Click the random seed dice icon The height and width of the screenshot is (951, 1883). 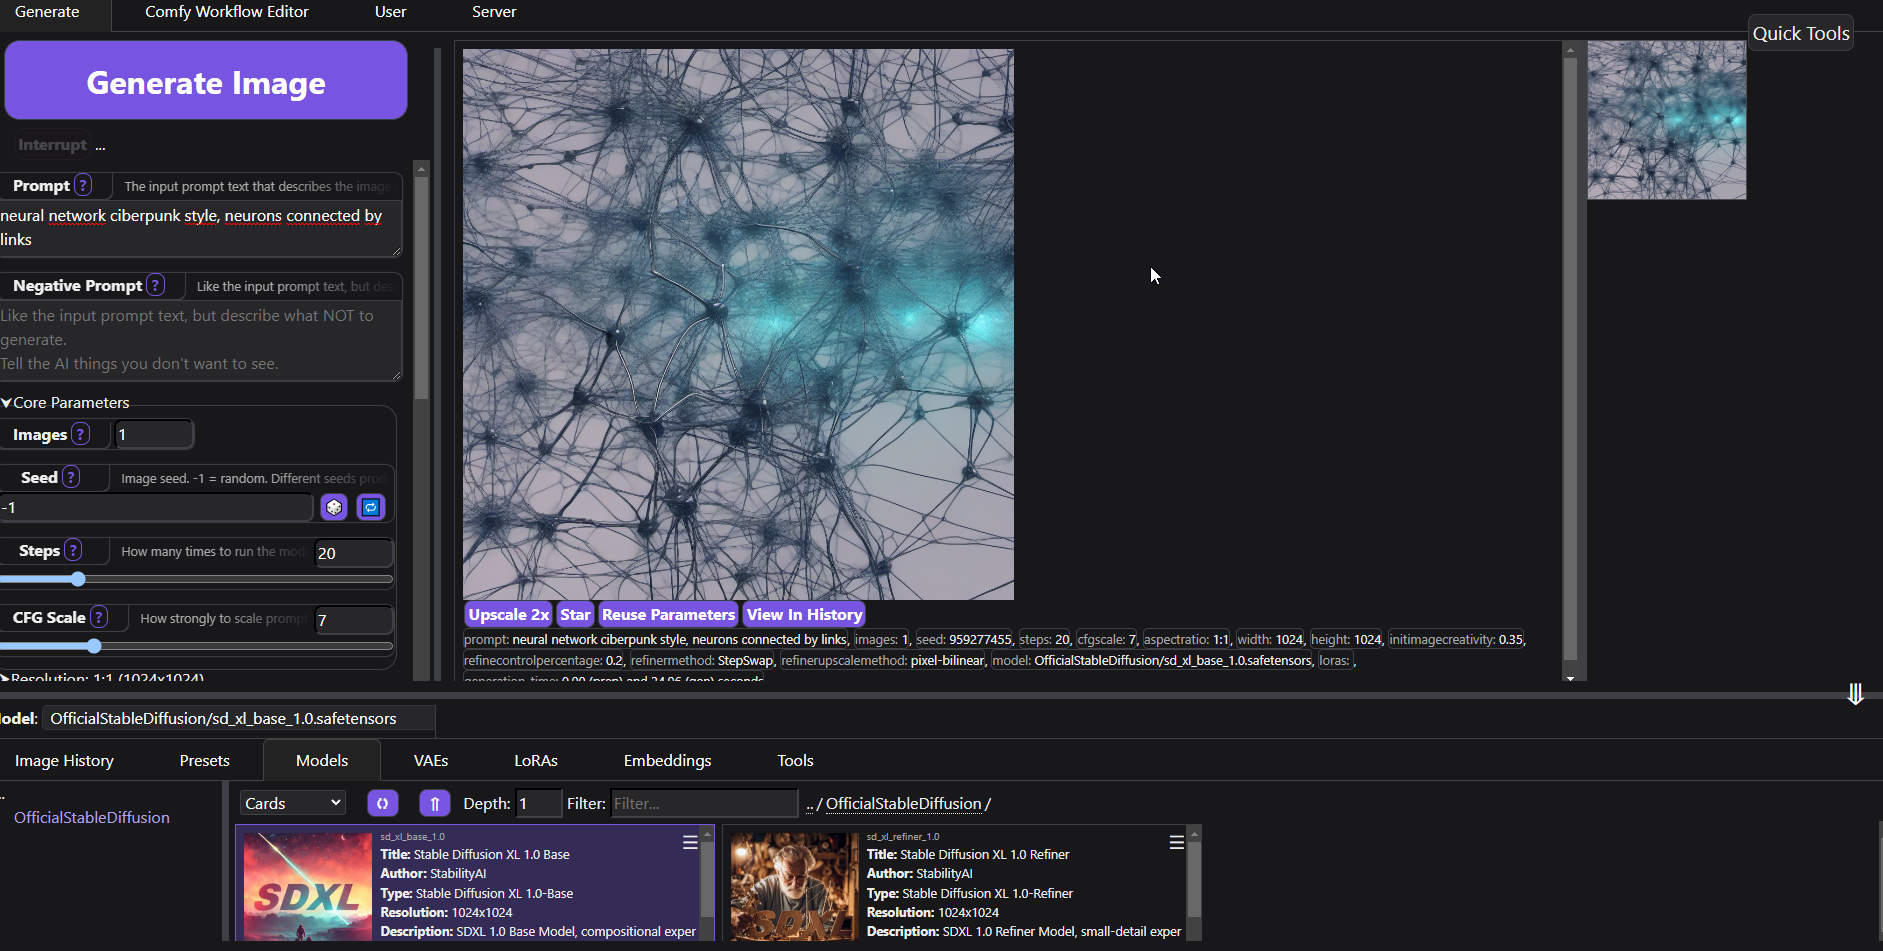(x=334, y=508)
